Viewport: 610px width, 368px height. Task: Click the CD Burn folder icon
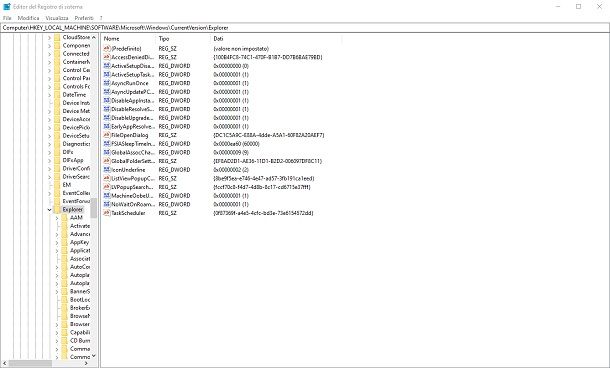tap(65, 340)
